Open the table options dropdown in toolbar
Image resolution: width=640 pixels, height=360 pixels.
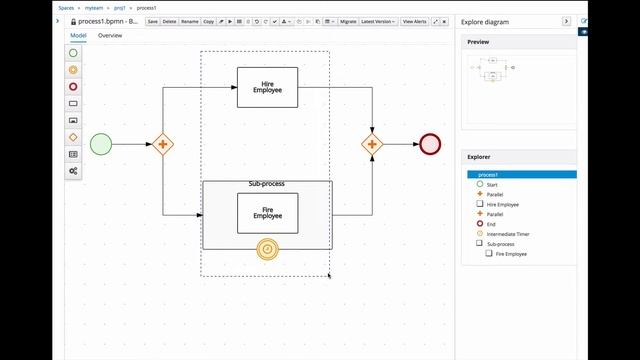pyautogui.click(x=329, y=22)
